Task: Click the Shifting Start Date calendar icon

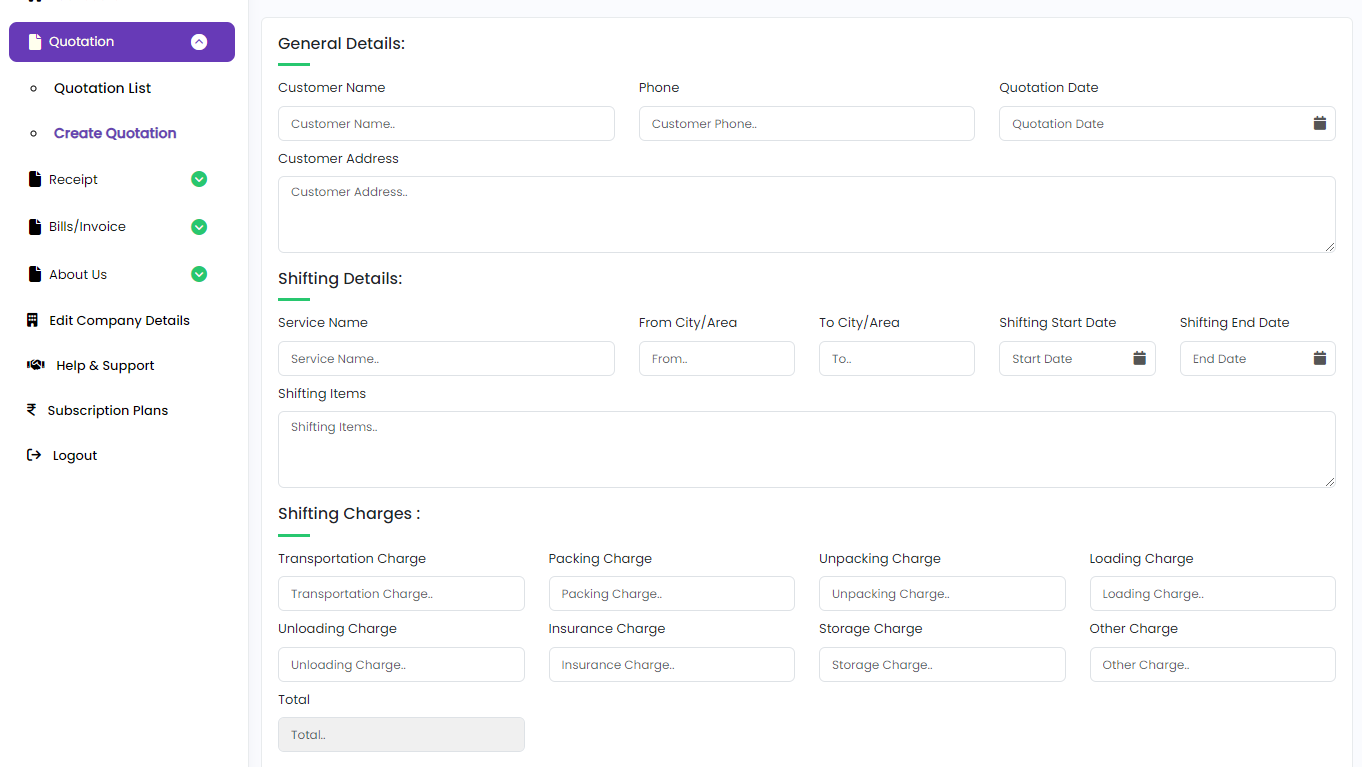Action: click(x=1139, y=358)
